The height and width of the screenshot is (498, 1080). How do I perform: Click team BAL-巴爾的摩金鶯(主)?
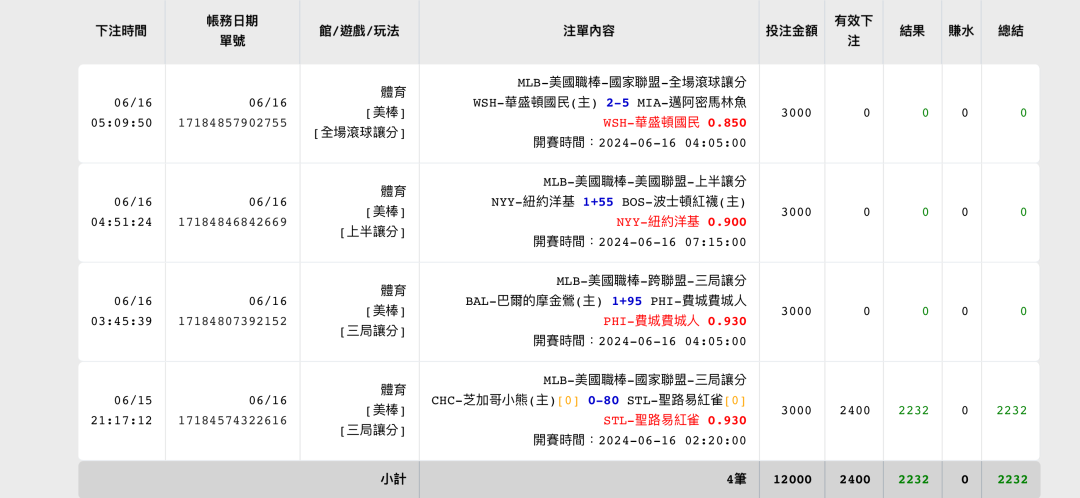534,302
